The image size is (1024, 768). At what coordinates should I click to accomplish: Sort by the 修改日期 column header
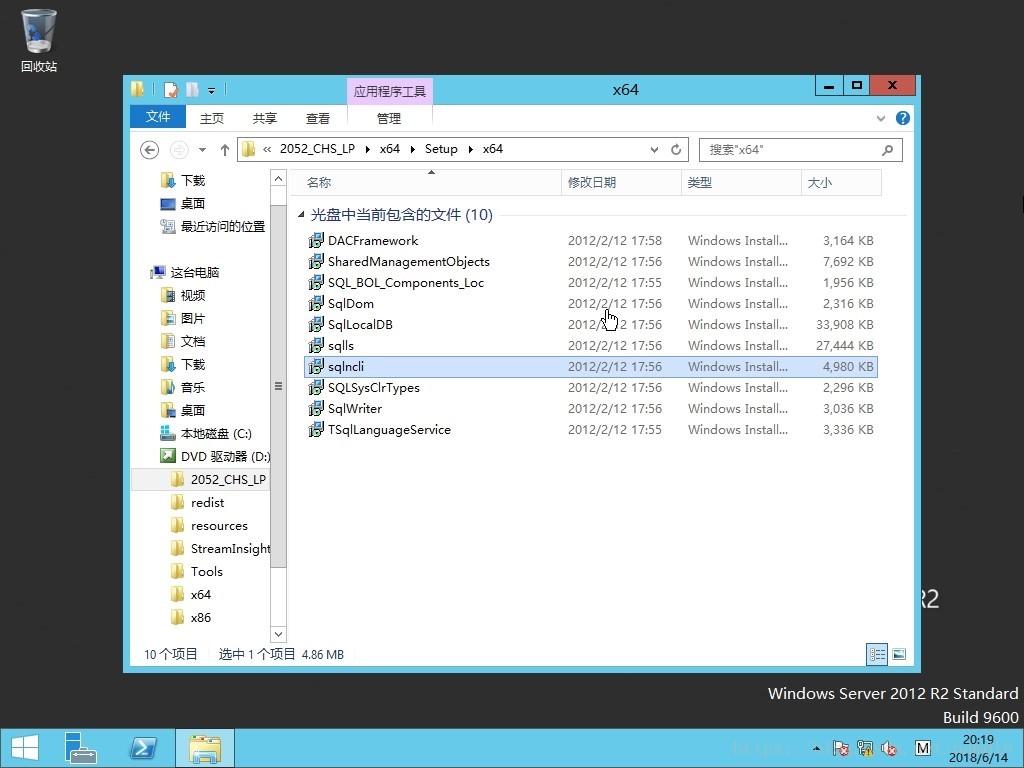[621, 182]
